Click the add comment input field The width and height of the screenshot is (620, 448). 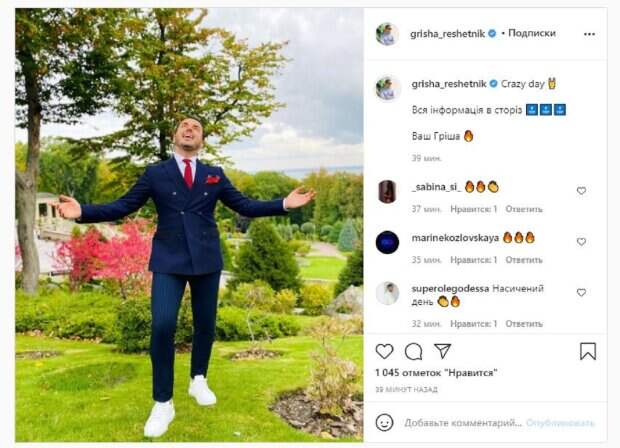click(x=460, y=422)
